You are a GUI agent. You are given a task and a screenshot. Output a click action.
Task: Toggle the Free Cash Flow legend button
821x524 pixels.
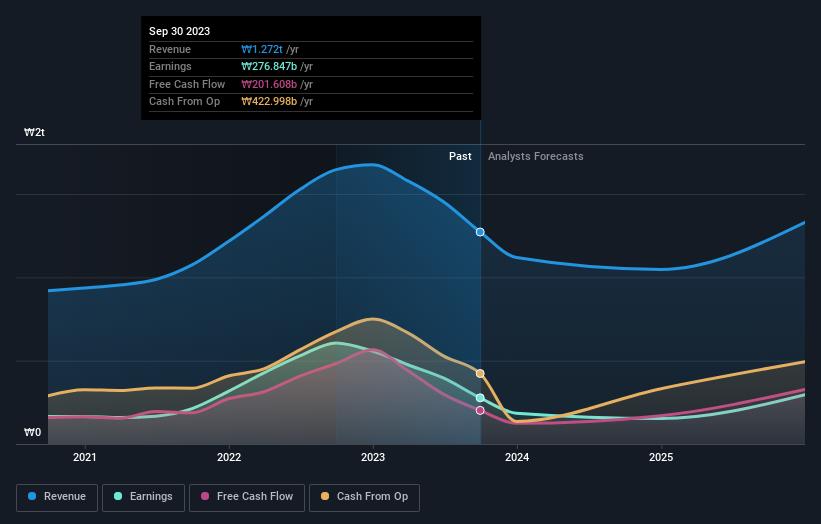pyautogui.click(x=247, y=497)
